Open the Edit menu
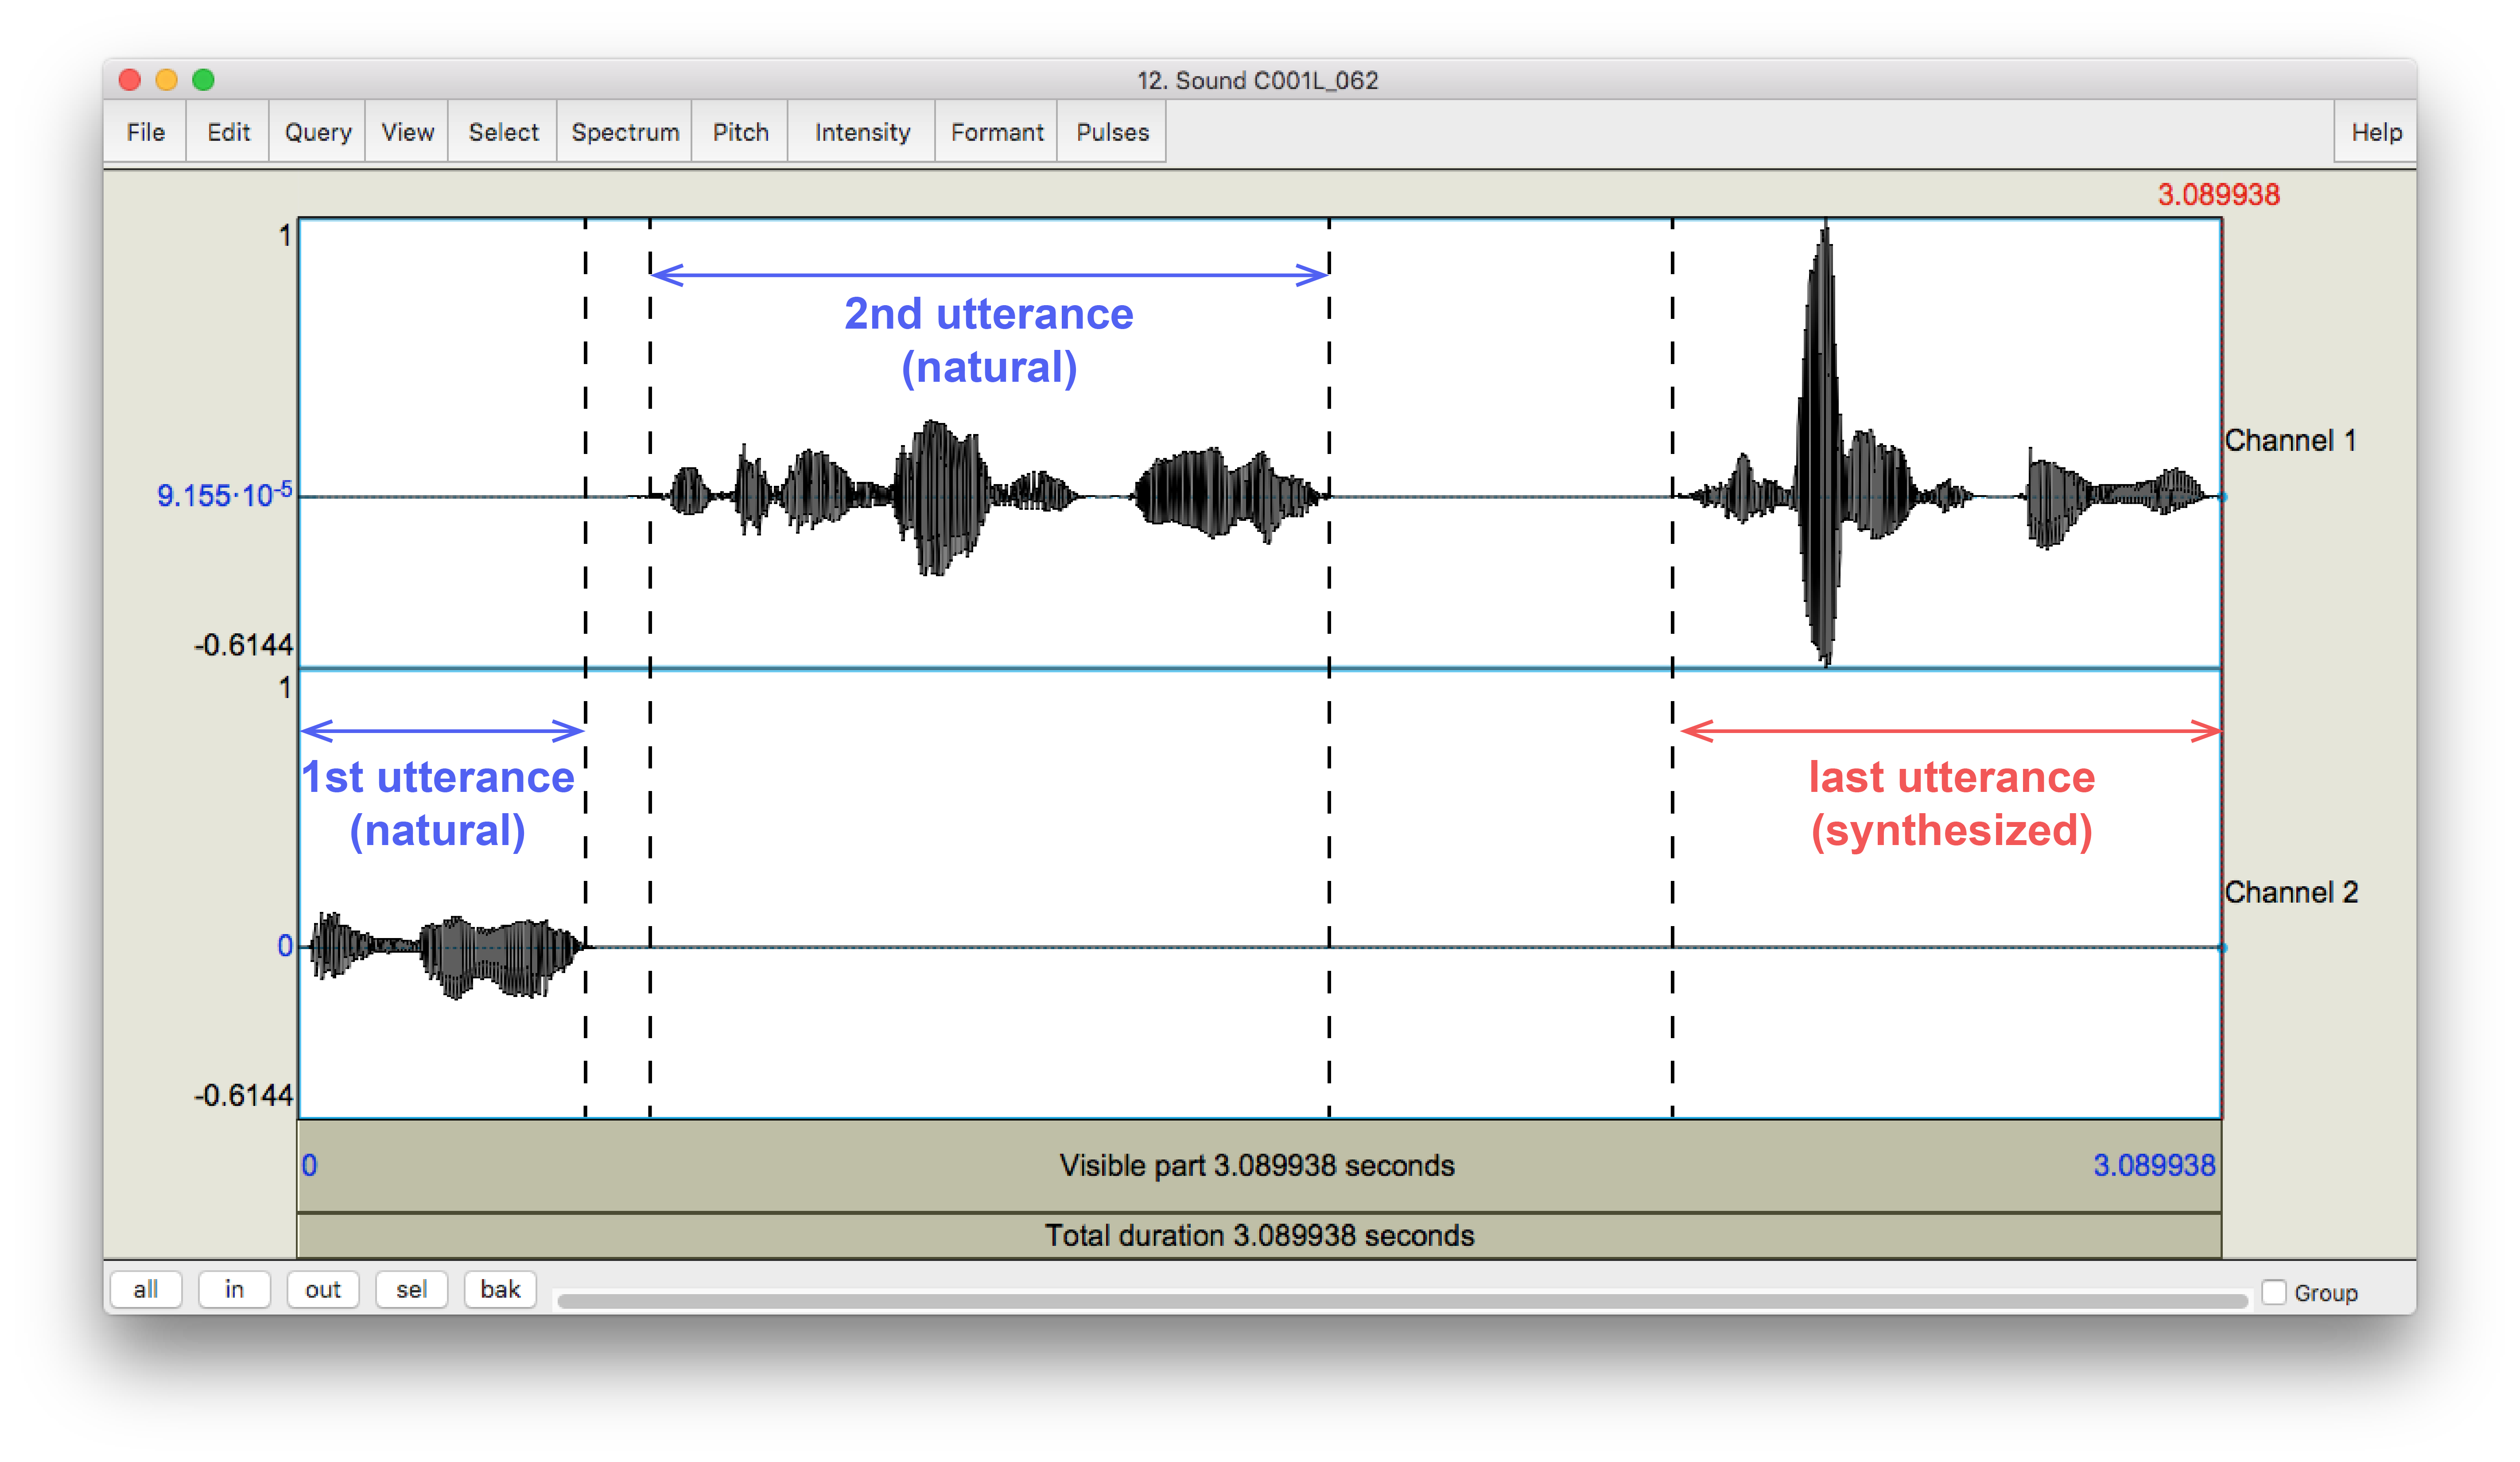Screen dimensions: 2520x1462 tap(228, 132)
